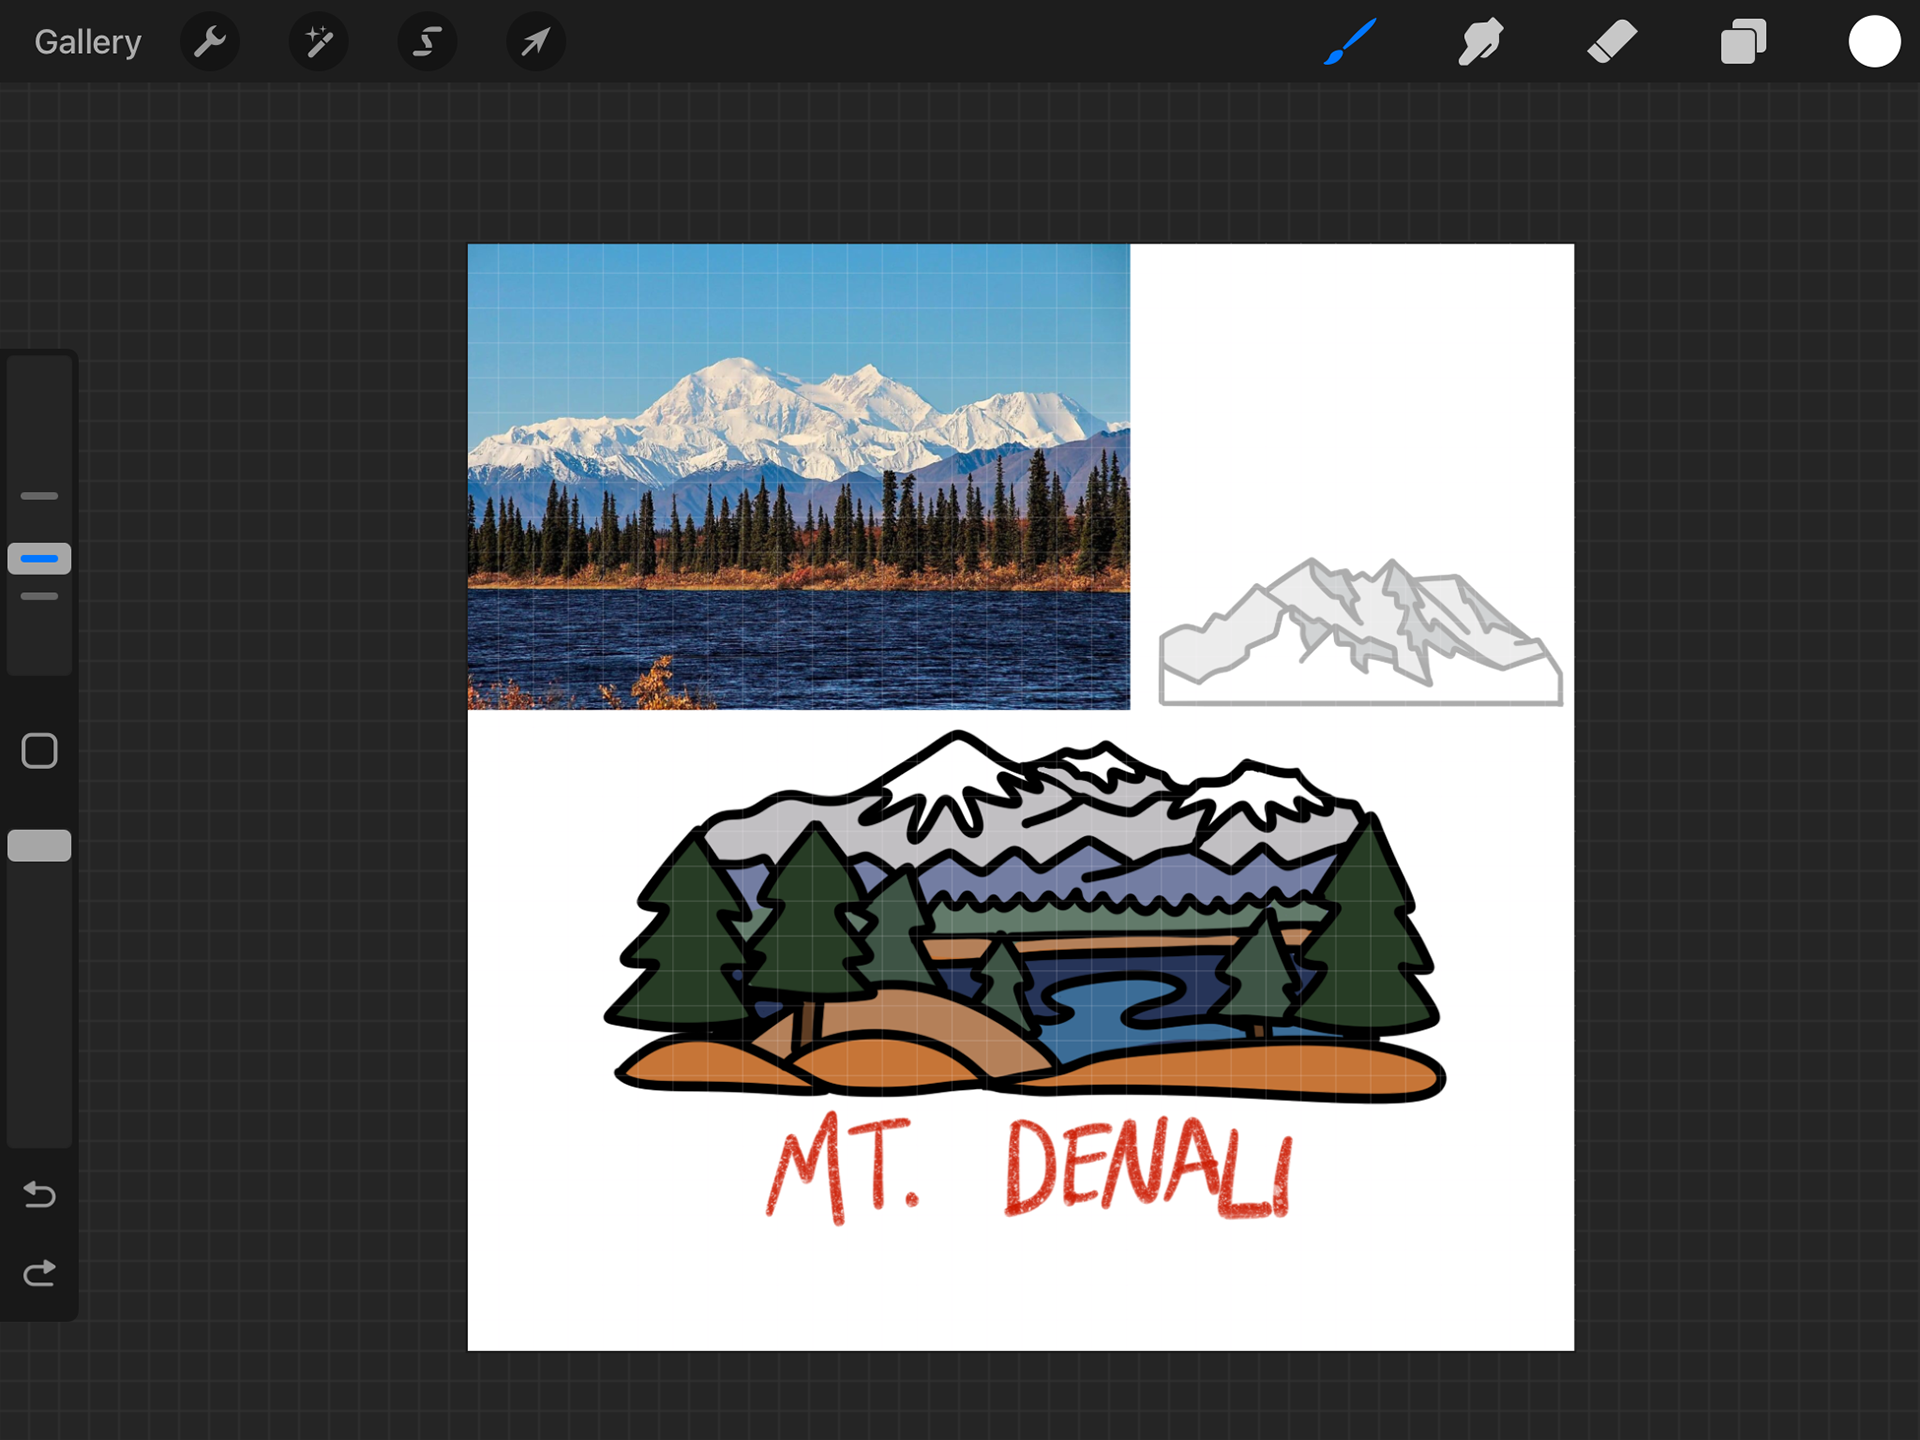1920x1440 pixels.
Task: Click the brush size slider handle
Action: pyautogui.click(x=39, y=558)
